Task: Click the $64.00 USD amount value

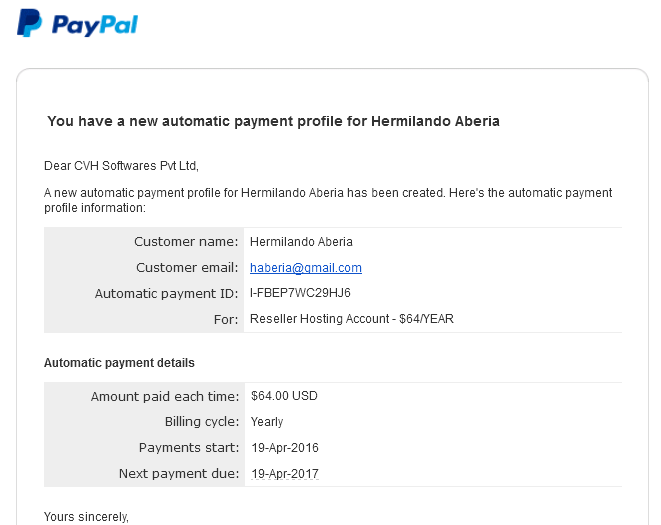Action: click(284, 396)
